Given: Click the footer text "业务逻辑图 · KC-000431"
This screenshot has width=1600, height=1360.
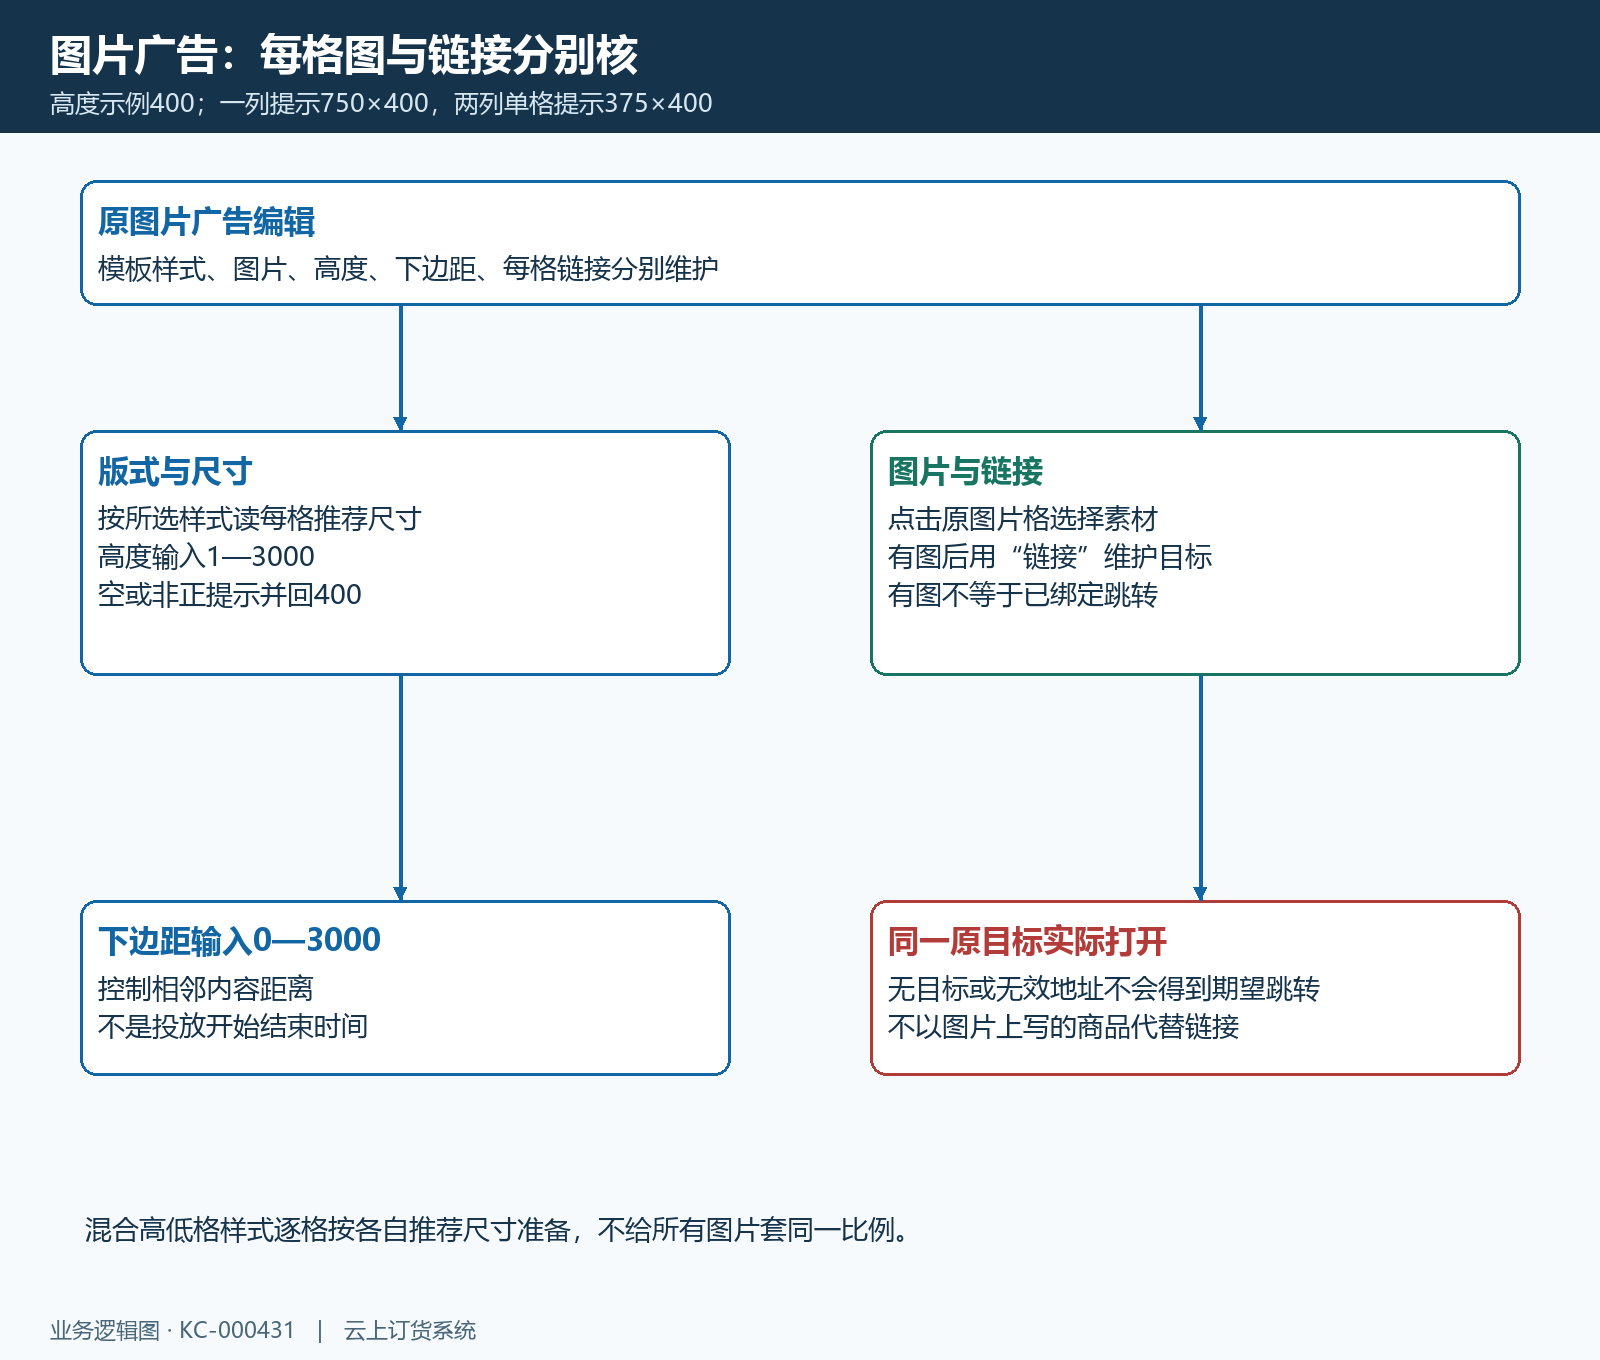Looking at the screenshot, I should 173,1330.
